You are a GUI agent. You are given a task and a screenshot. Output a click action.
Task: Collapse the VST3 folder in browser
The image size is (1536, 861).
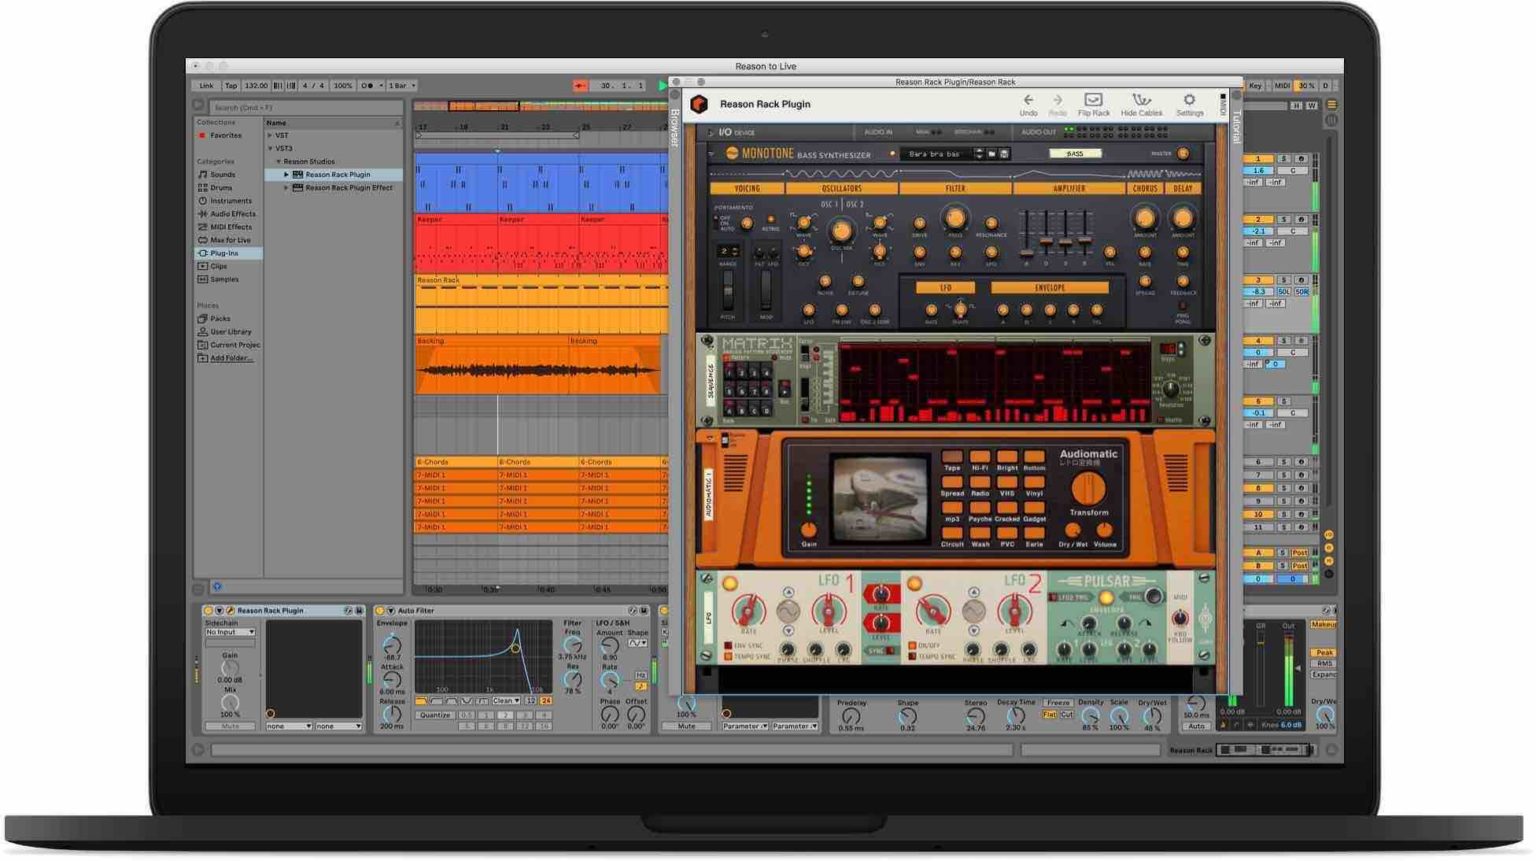(270, 148)
